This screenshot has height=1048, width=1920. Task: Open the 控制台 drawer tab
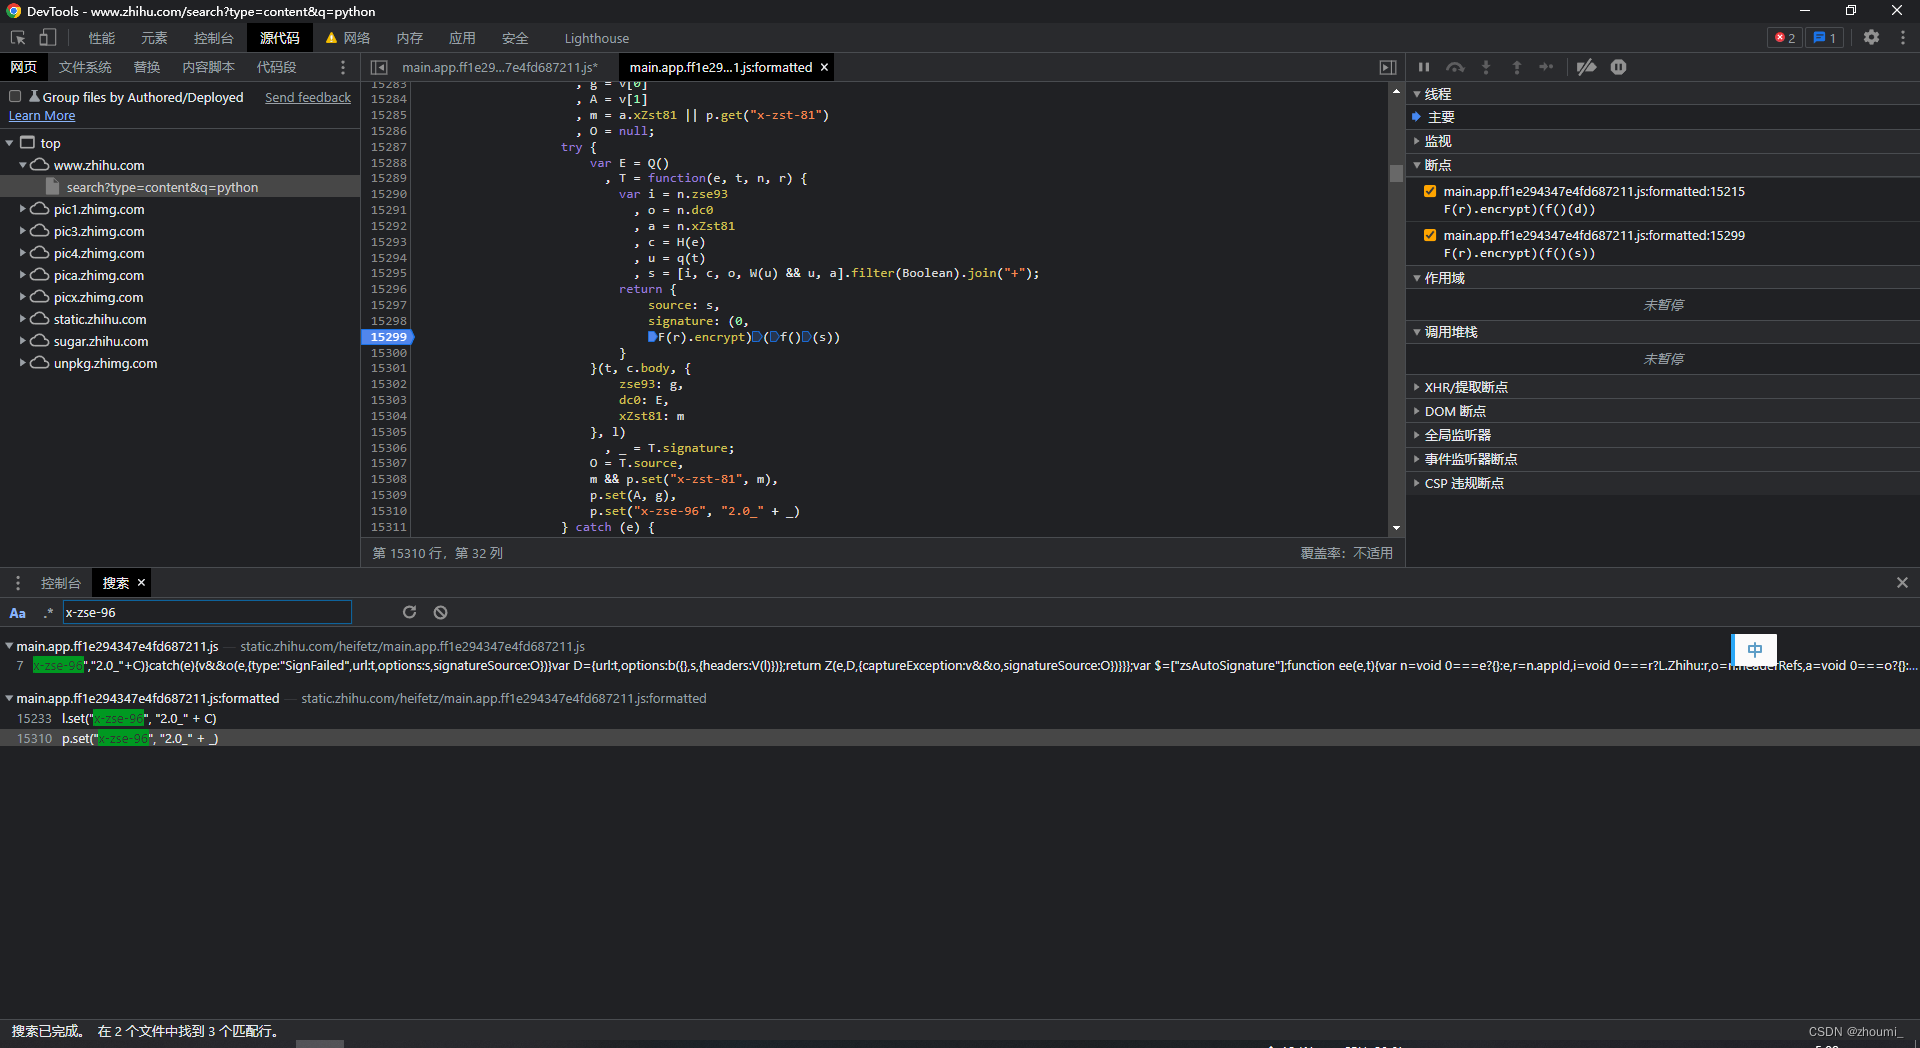(61, 583)
